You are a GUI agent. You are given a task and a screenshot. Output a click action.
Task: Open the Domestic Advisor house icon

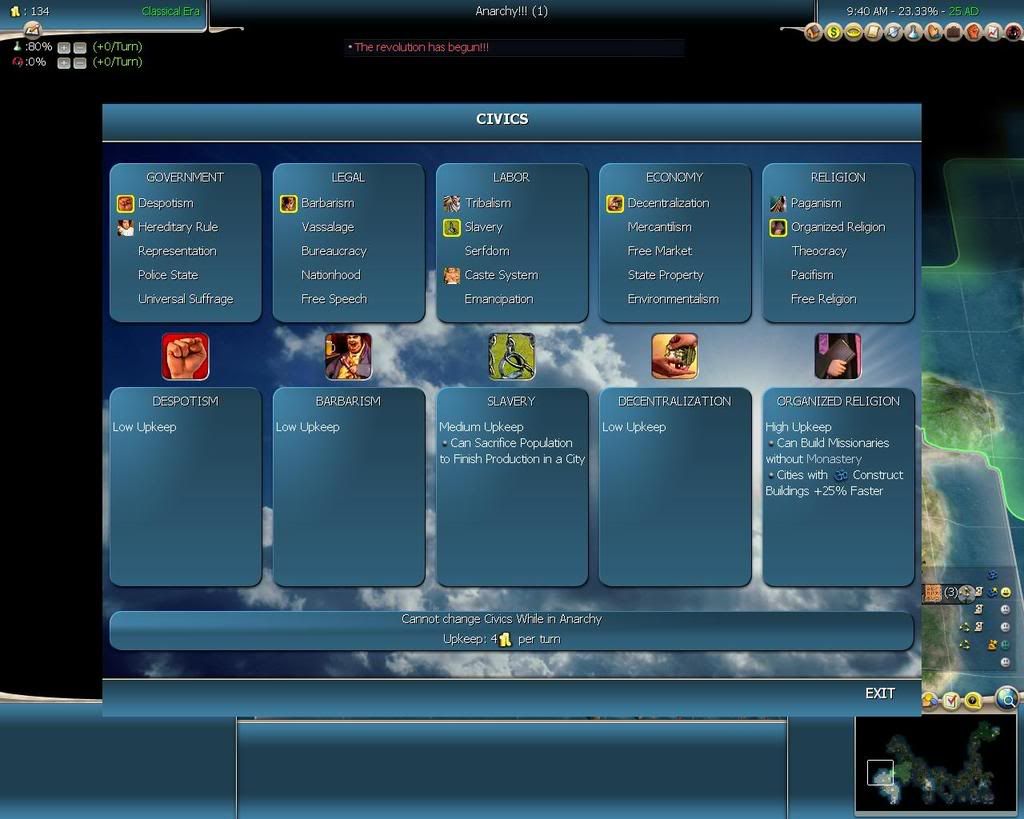[x=813, y=32]
